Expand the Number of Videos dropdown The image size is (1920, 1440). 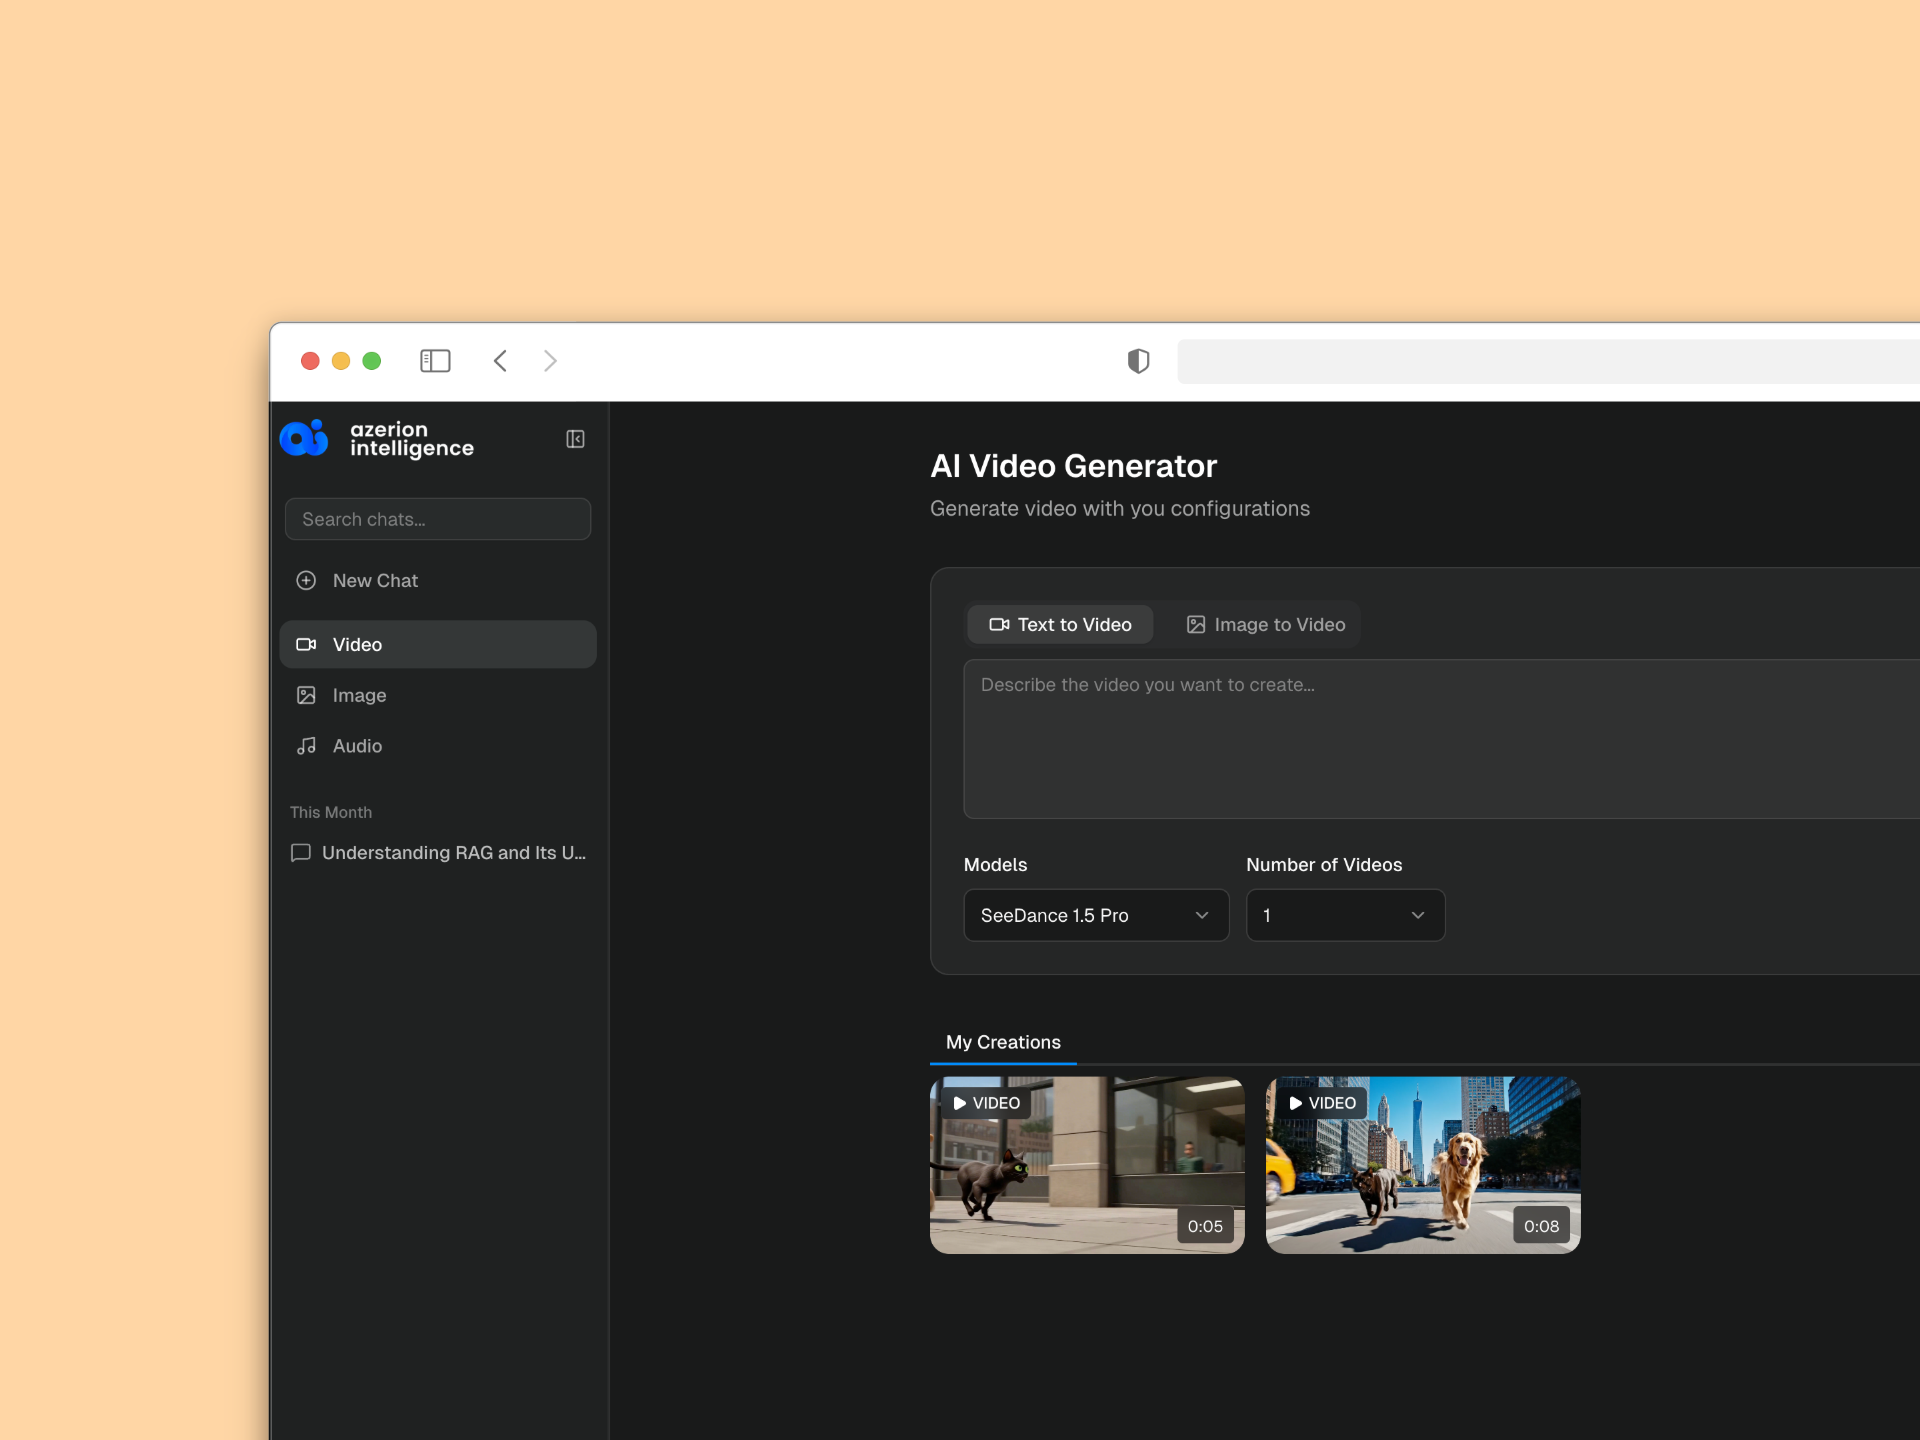pos(1345,915)
